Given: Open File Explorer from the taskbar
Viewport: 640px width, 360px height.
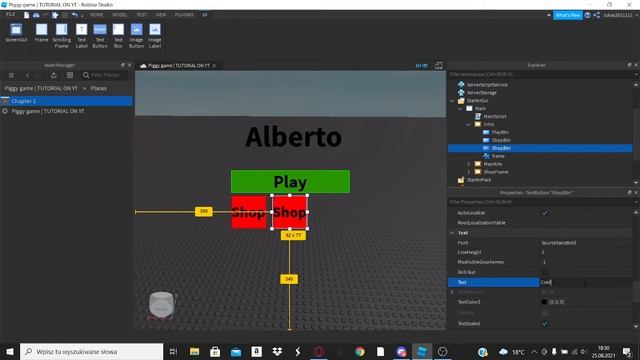Looking at the screenshot, I should tap(194, 351).
